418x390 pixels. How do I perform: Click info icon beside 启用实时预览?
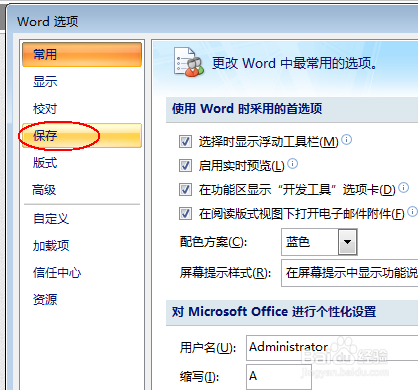[293, 164]
